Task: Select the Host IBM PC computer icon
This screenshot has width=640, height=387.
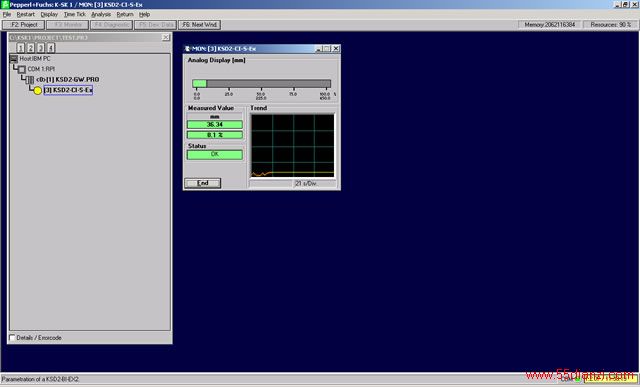Action: (13, 59)
